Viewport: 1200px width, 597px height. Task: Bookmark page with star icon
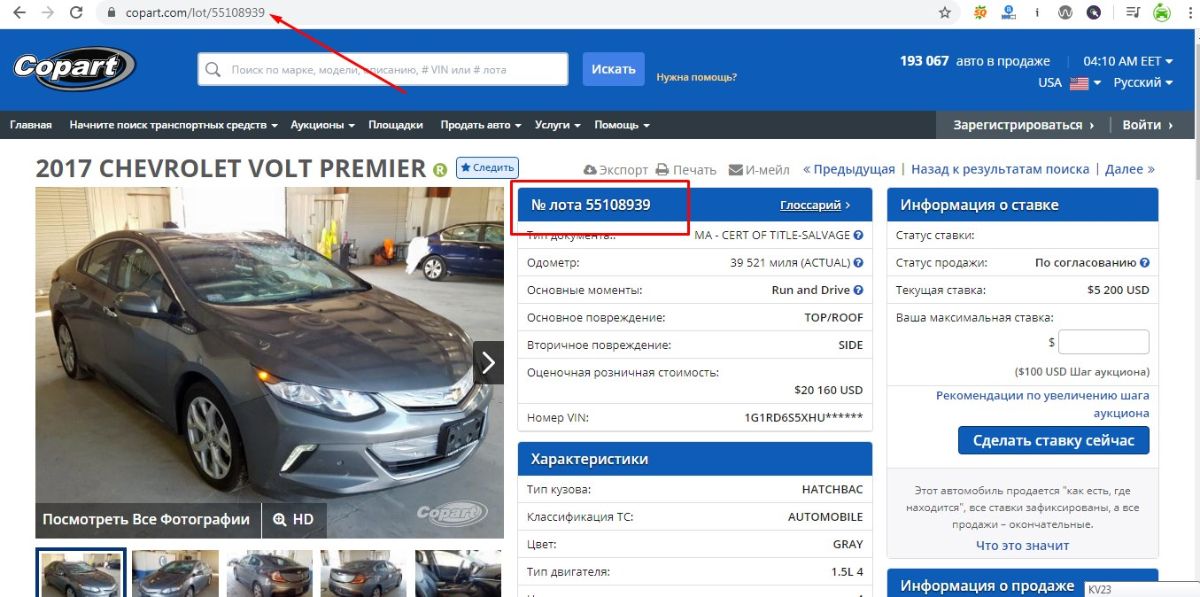tap(944, 13)
